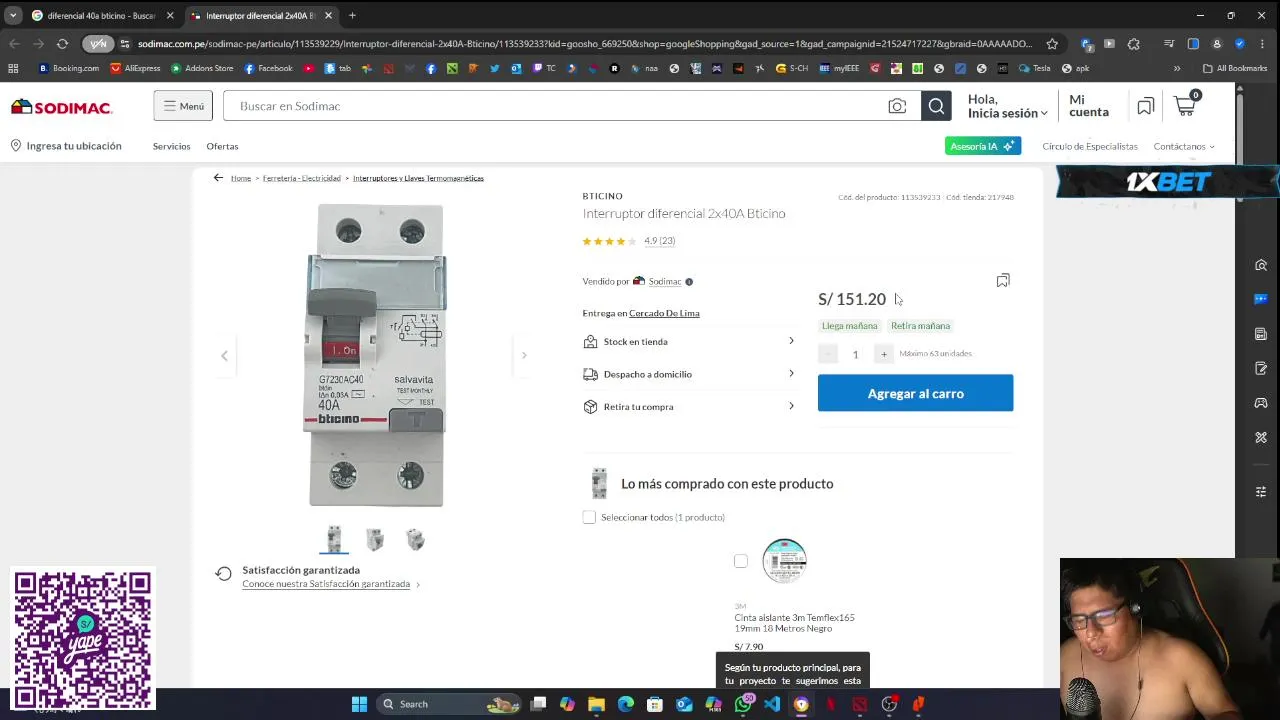Open the Windows Start menu
Viewport: 1280px width, 720px height.
[359, 704]
